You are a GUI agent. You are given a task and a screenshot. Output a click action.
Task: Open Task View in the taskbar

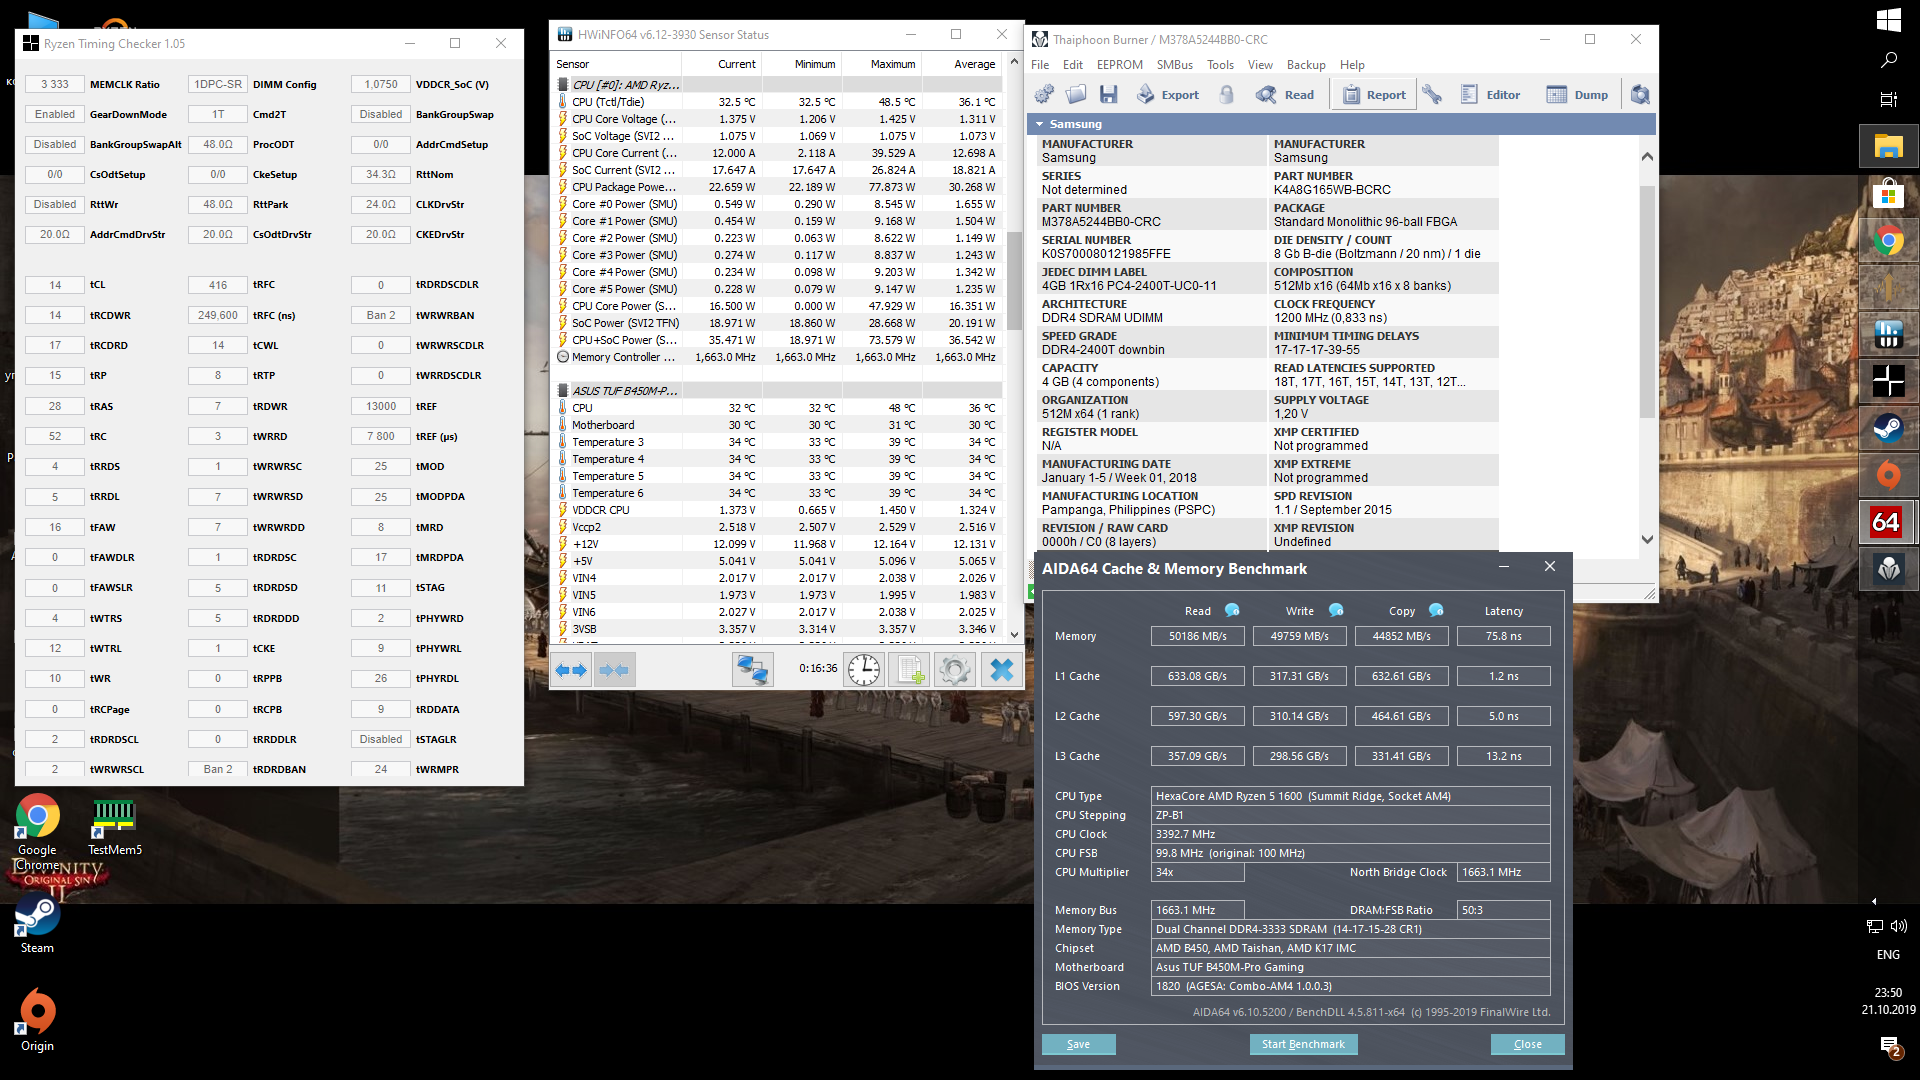(1888, 99)
